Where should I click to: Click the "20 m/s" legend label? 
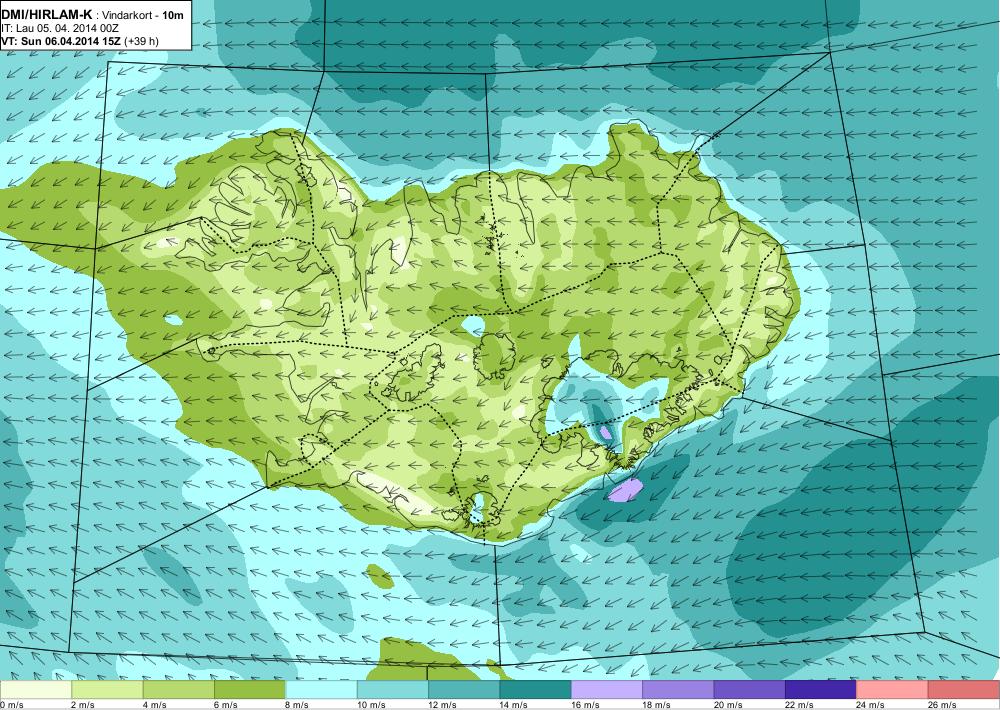point(728,705)
